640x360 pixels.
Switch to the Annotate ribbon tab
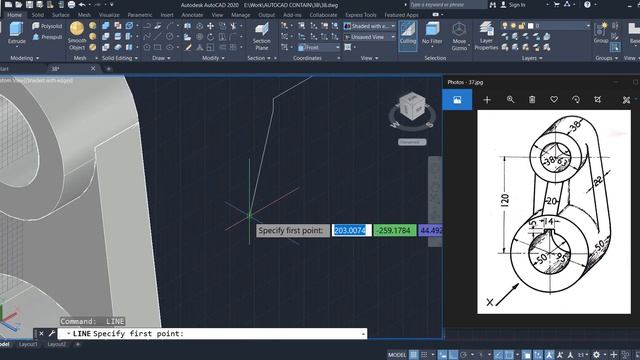click(x=192, y=15)
